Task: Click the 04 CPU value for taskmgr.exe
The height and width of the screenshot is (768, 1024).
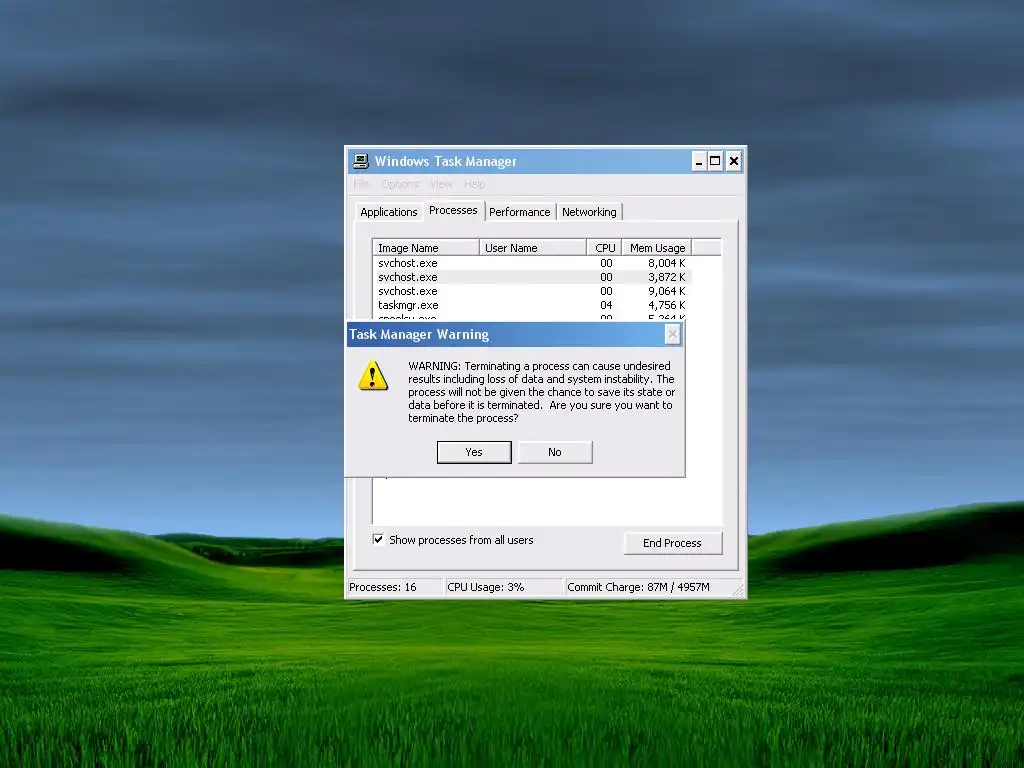Action: pyautogui.click(x=606, y=305)
